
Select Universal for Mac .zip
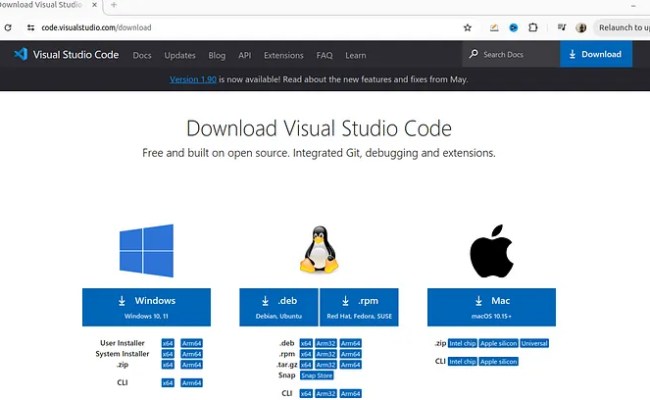coord(535,343)
